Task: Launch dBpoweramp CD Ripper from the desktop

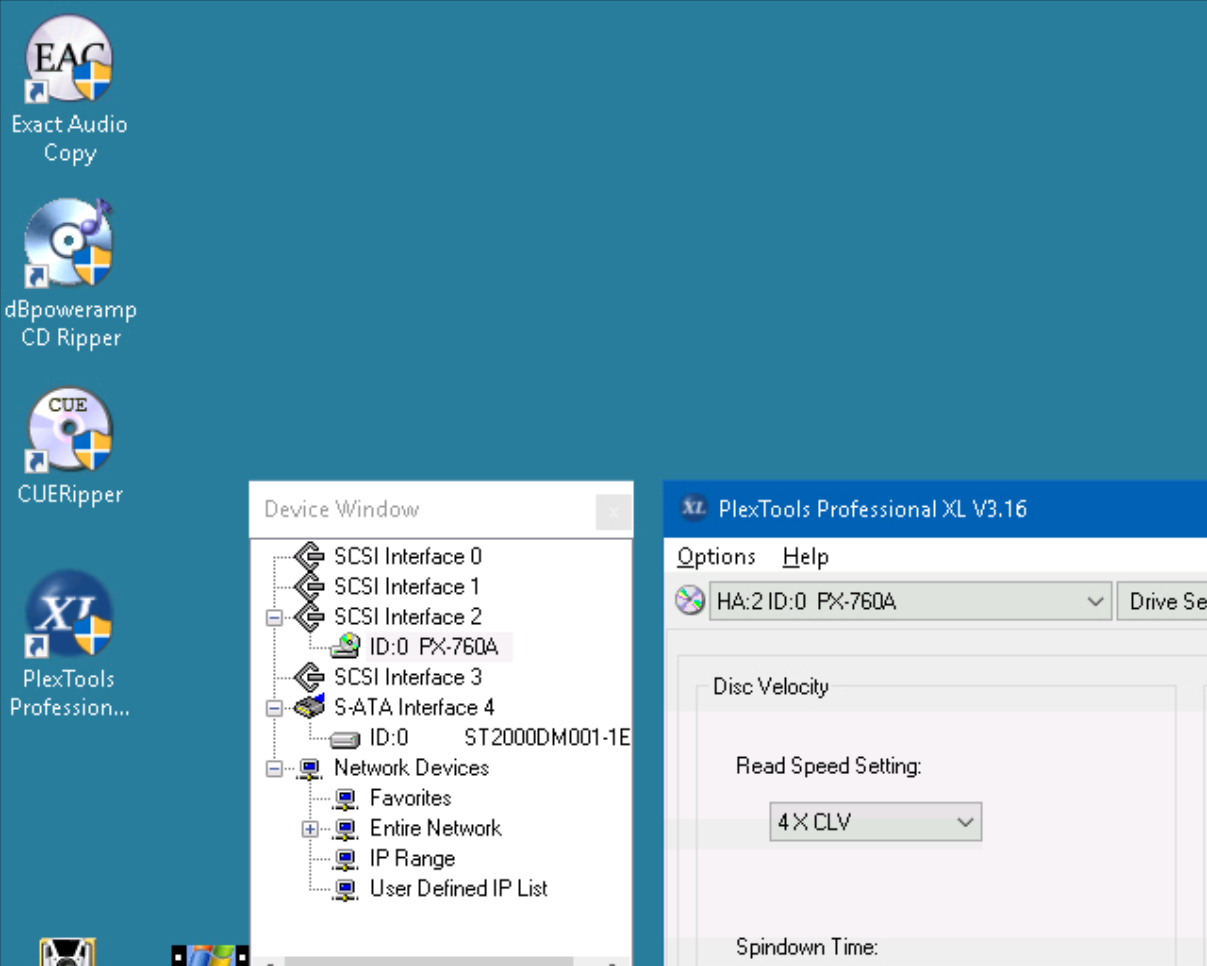Action: (x=69, y=275)
